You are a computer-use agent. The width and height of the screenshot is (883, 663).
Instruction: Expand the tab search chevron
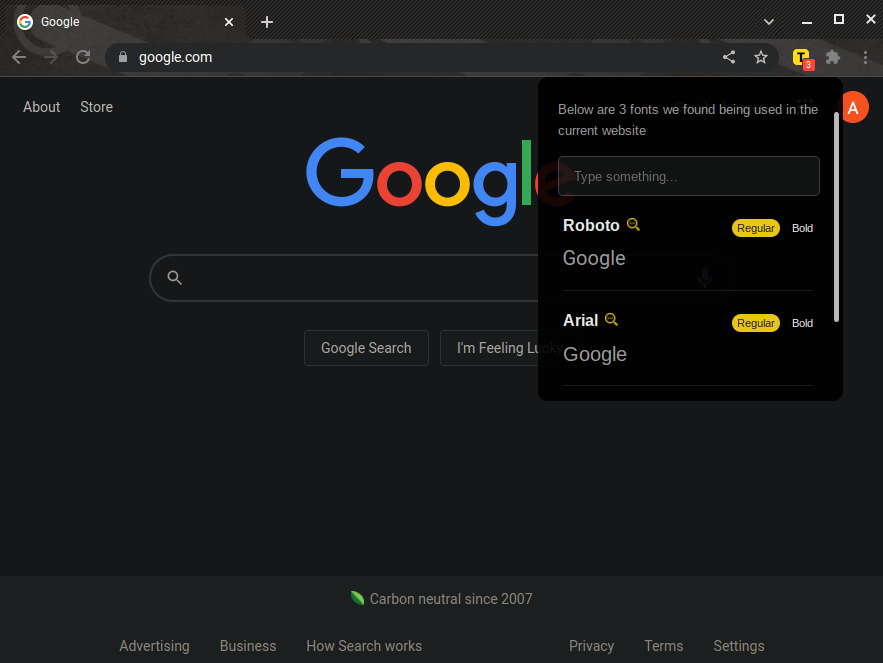click(x=769, y=22)
